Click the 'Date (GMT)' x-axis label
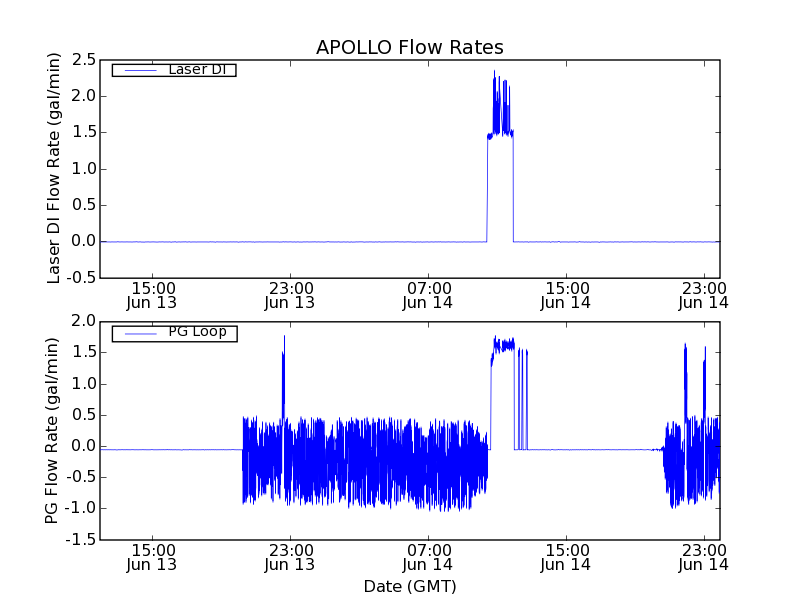 pos(410,586)
